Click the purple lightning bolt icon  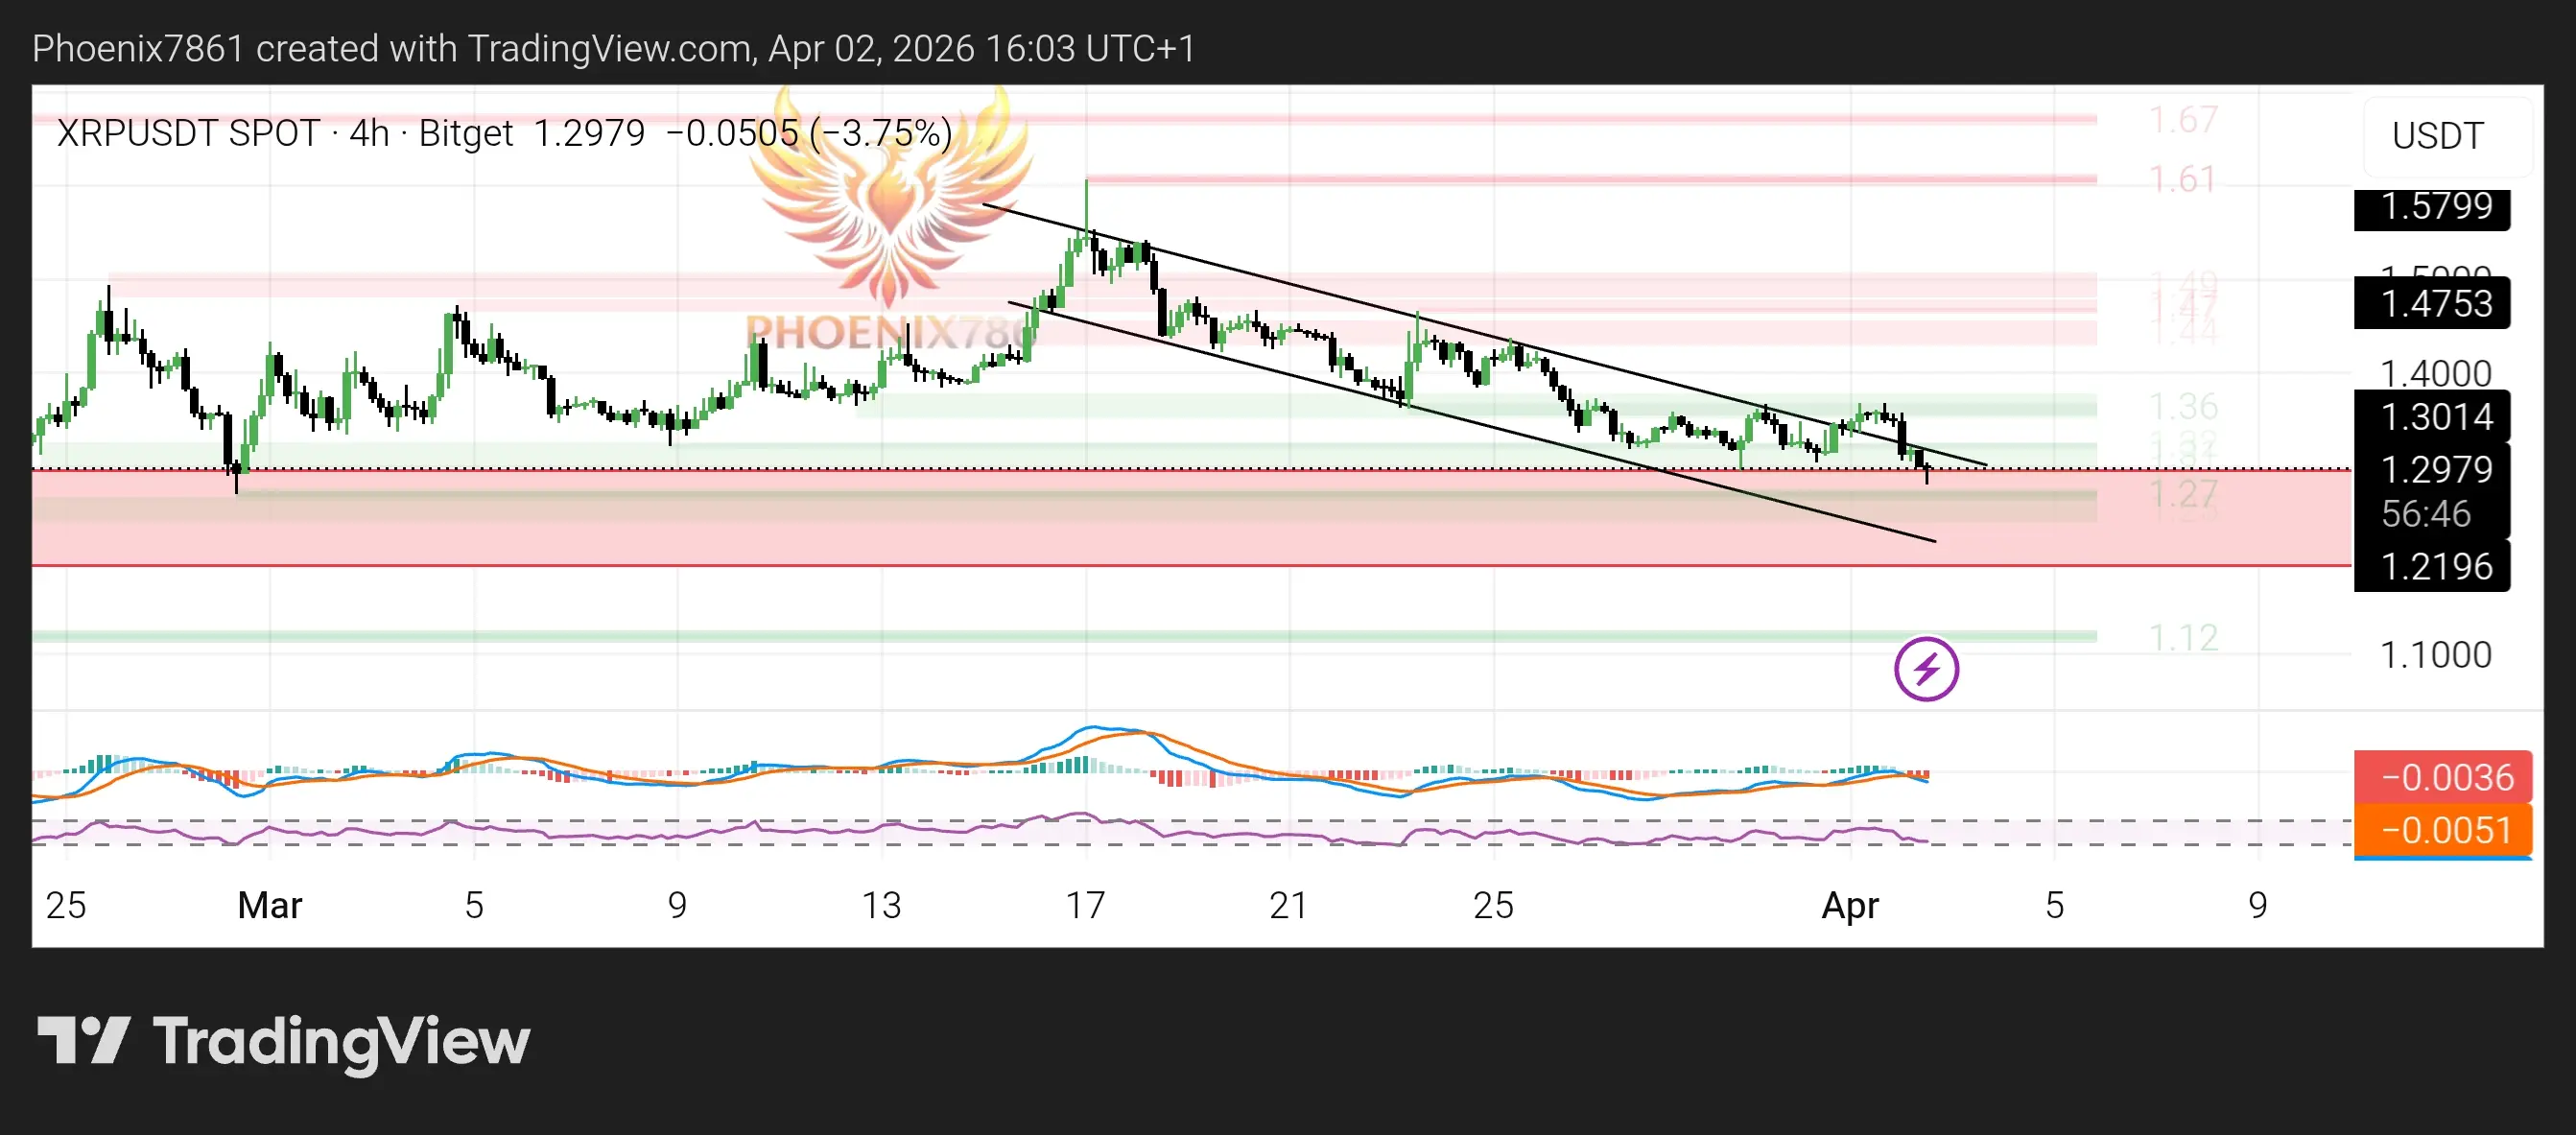(1926, 669)
